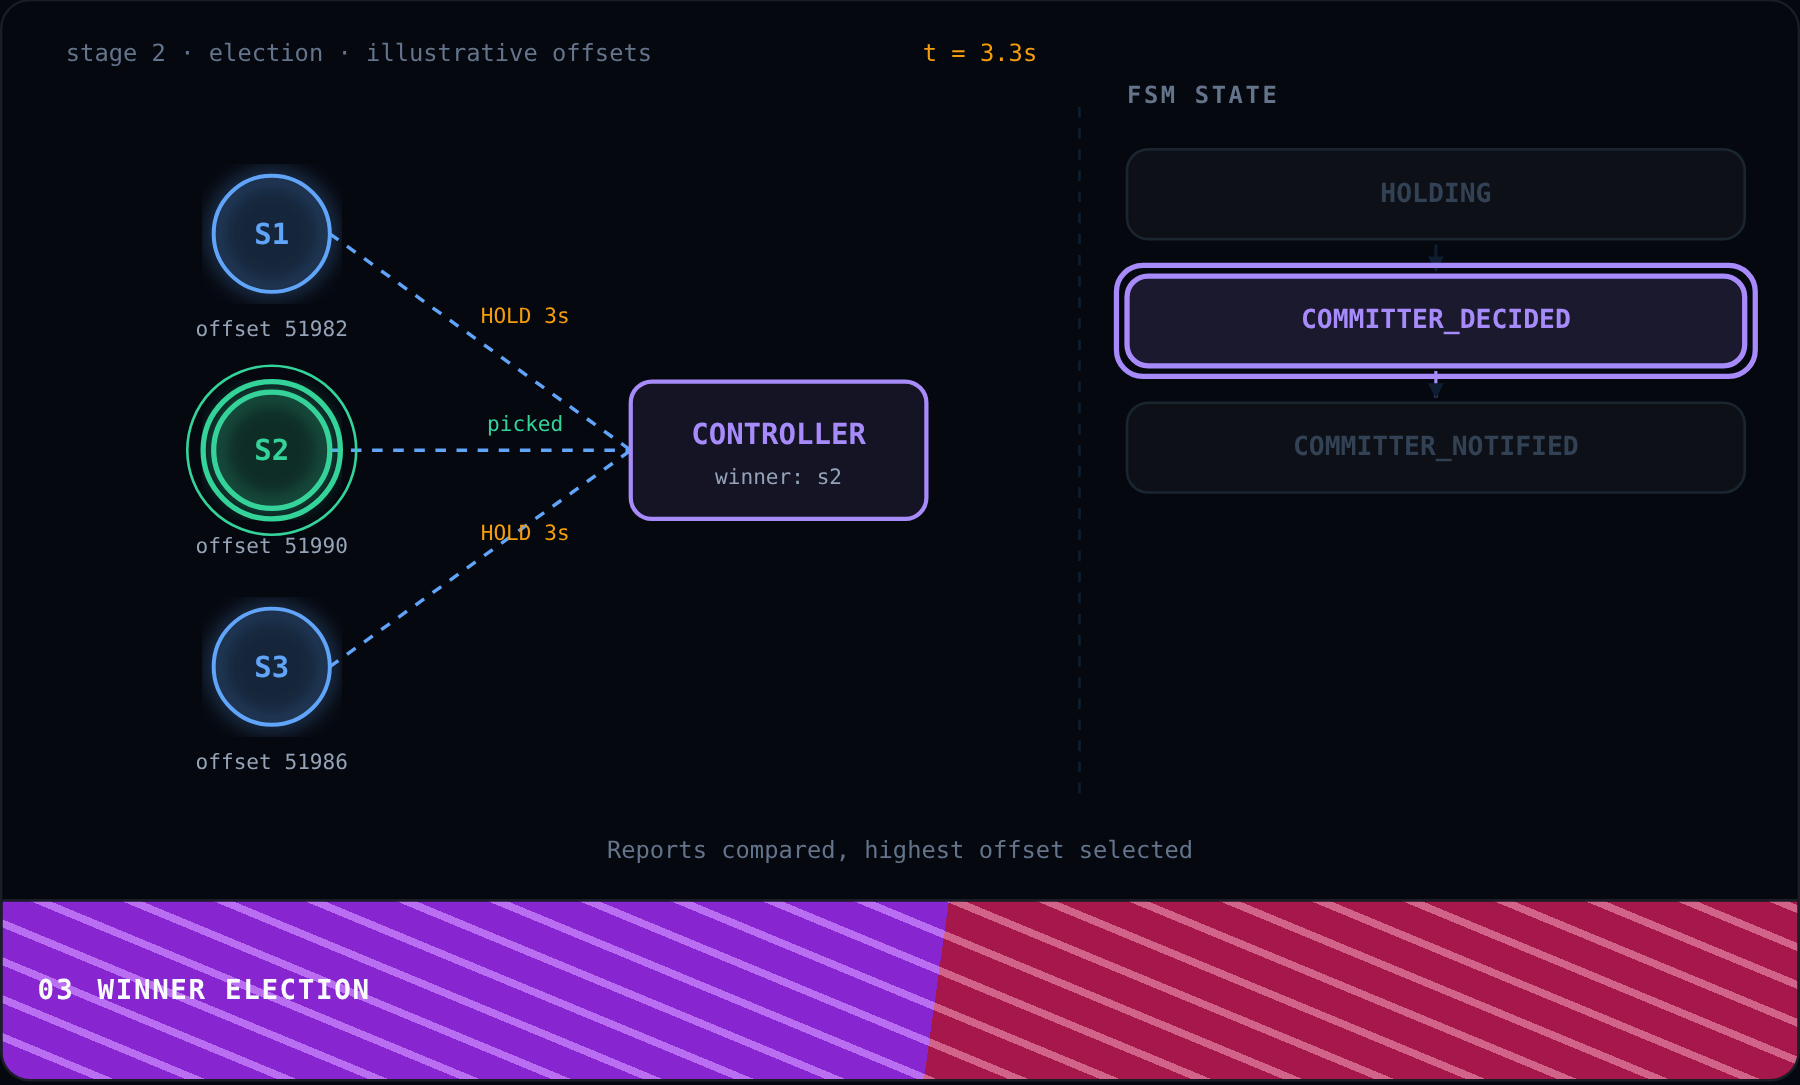Select the green S2 winner node
Viewport: 1800px width, 1085px height.
click(272, 450)
